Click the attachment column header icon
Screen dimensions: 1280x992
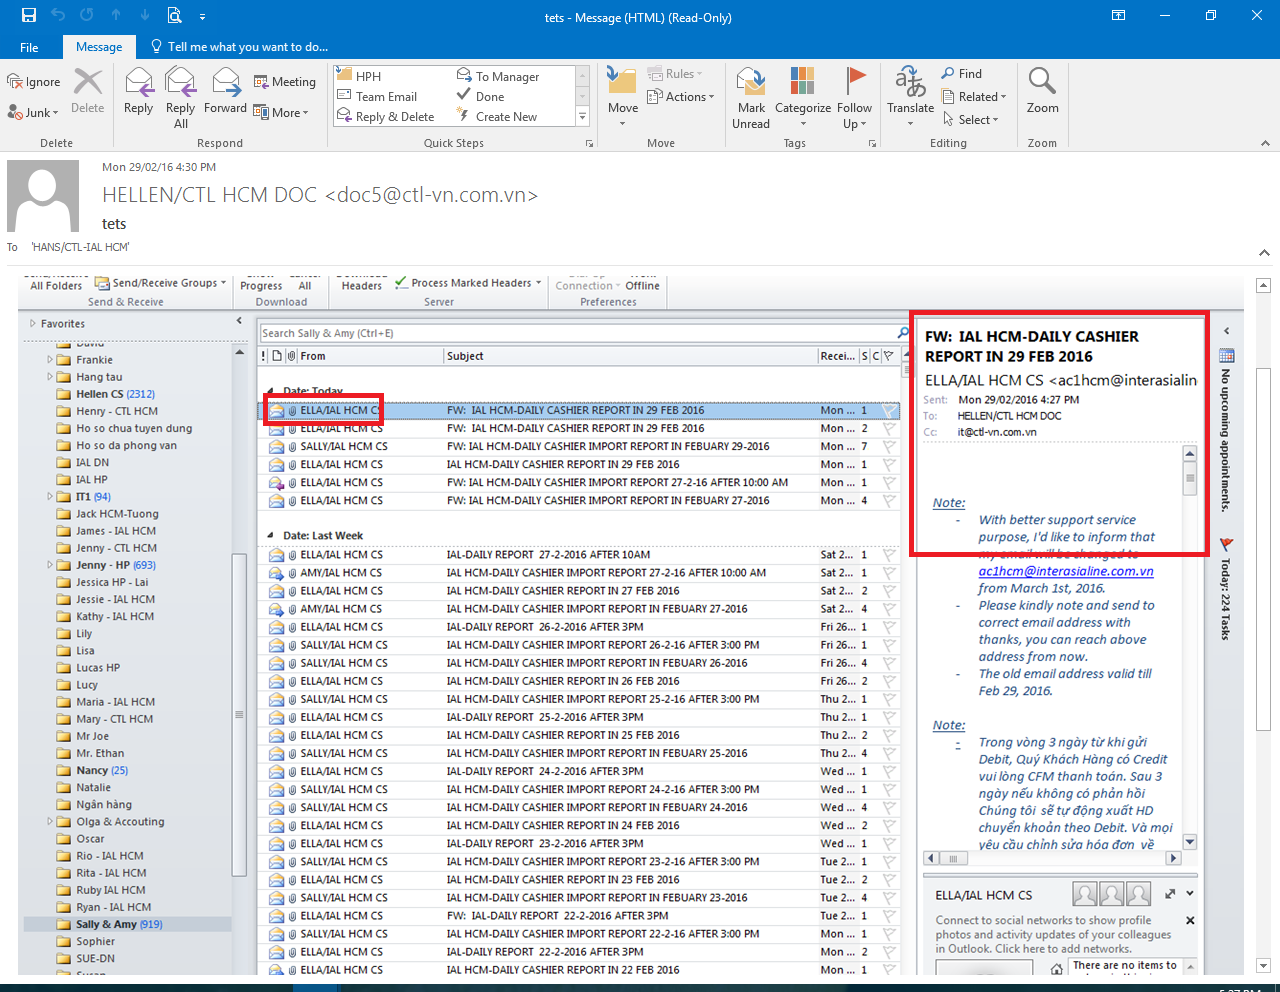pyautogui.click(x=291, y=356)
